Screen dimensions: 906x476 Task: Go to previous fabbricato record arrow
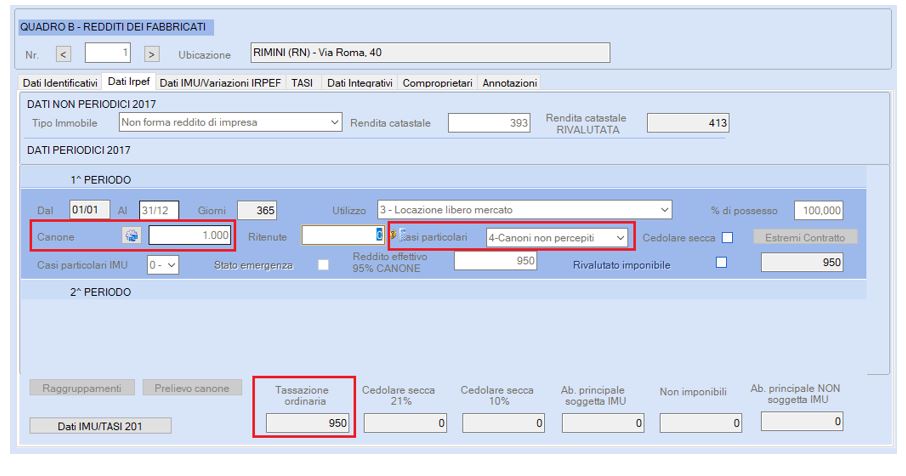tap(64, 54)
